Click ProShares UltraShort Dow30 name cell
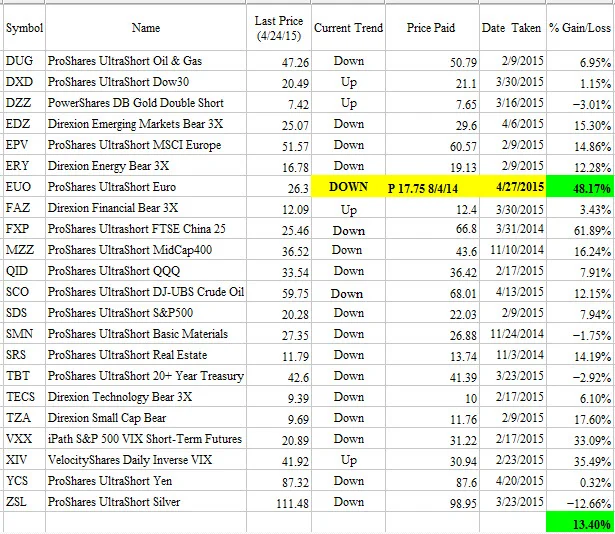 click(x=146, y=82)
